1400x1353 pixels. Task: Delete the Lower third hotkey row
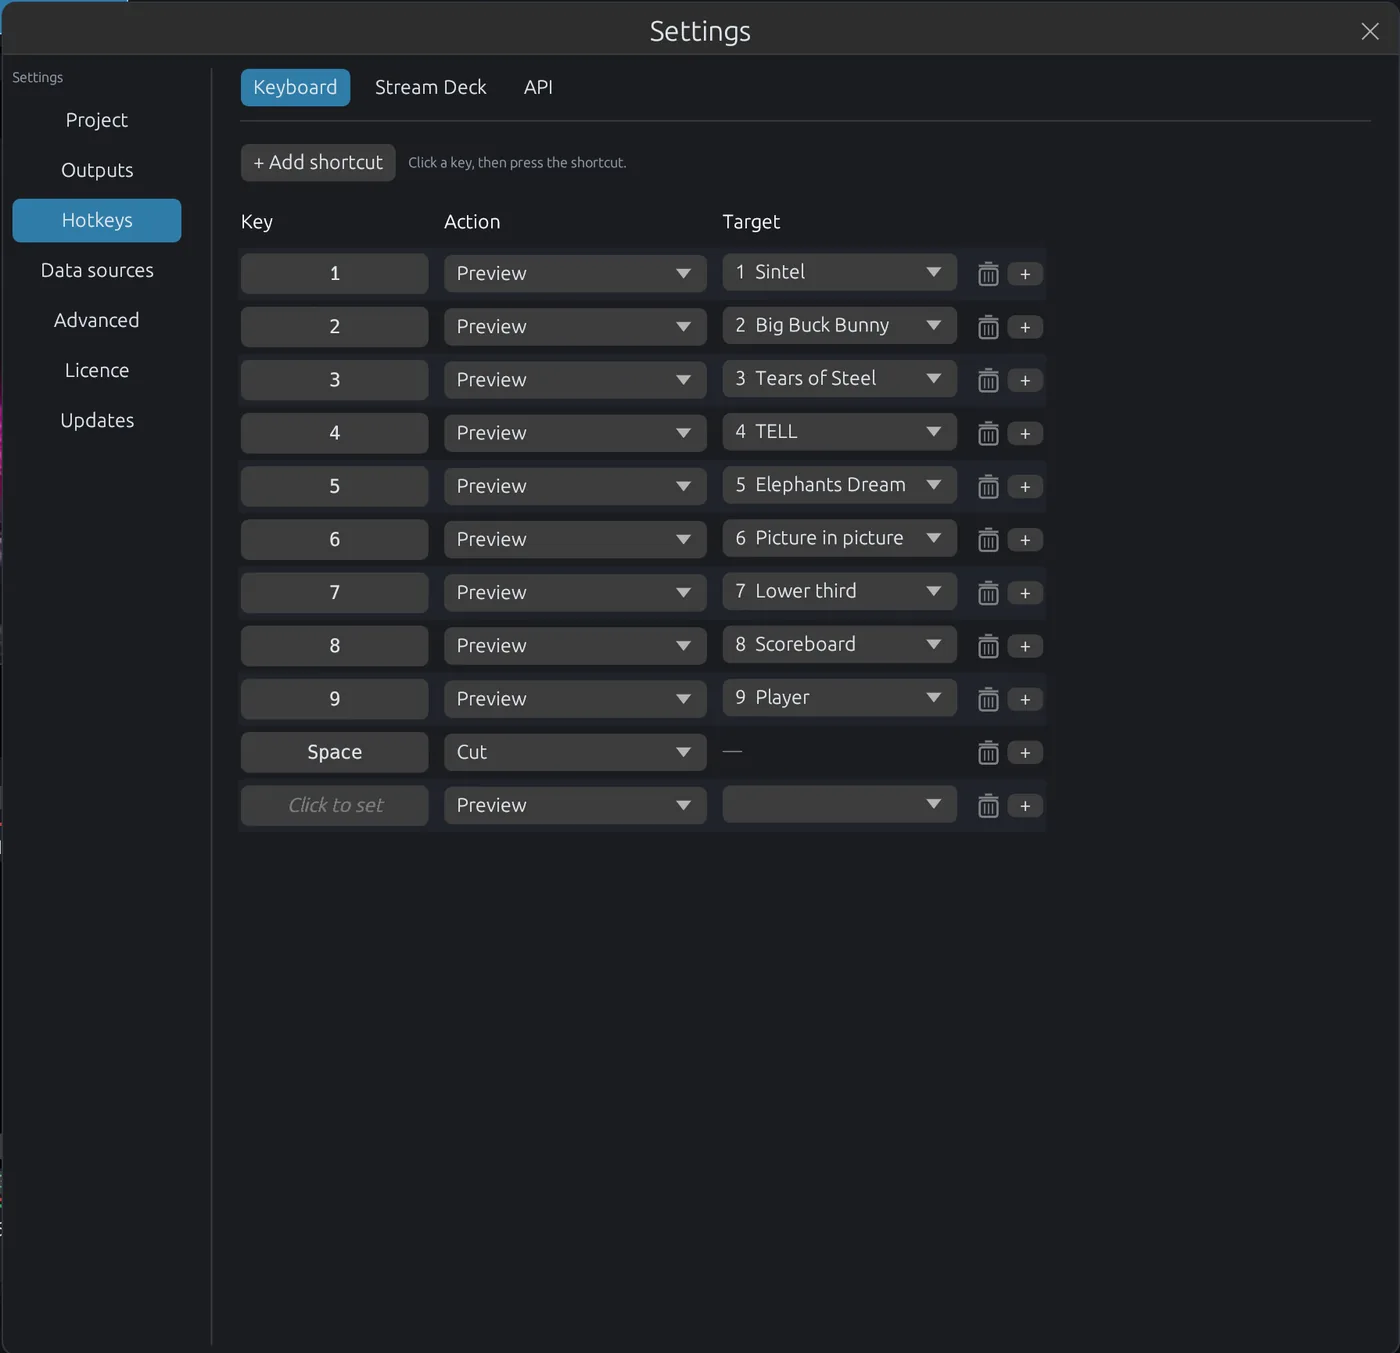click(x=988, y=593)
